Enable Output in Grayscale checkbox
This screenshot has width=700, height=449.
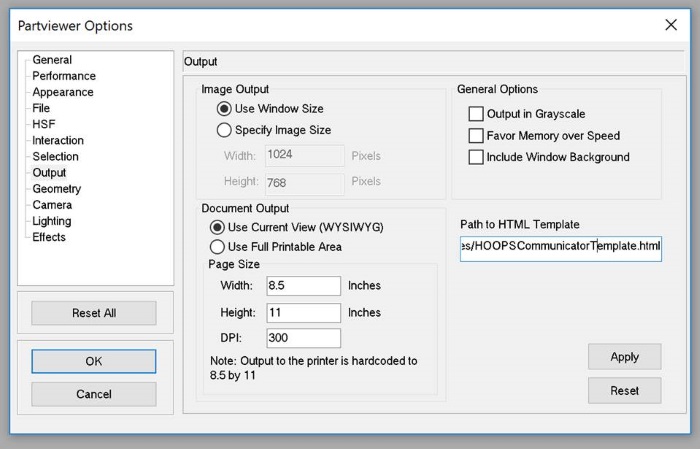point(476,114)
